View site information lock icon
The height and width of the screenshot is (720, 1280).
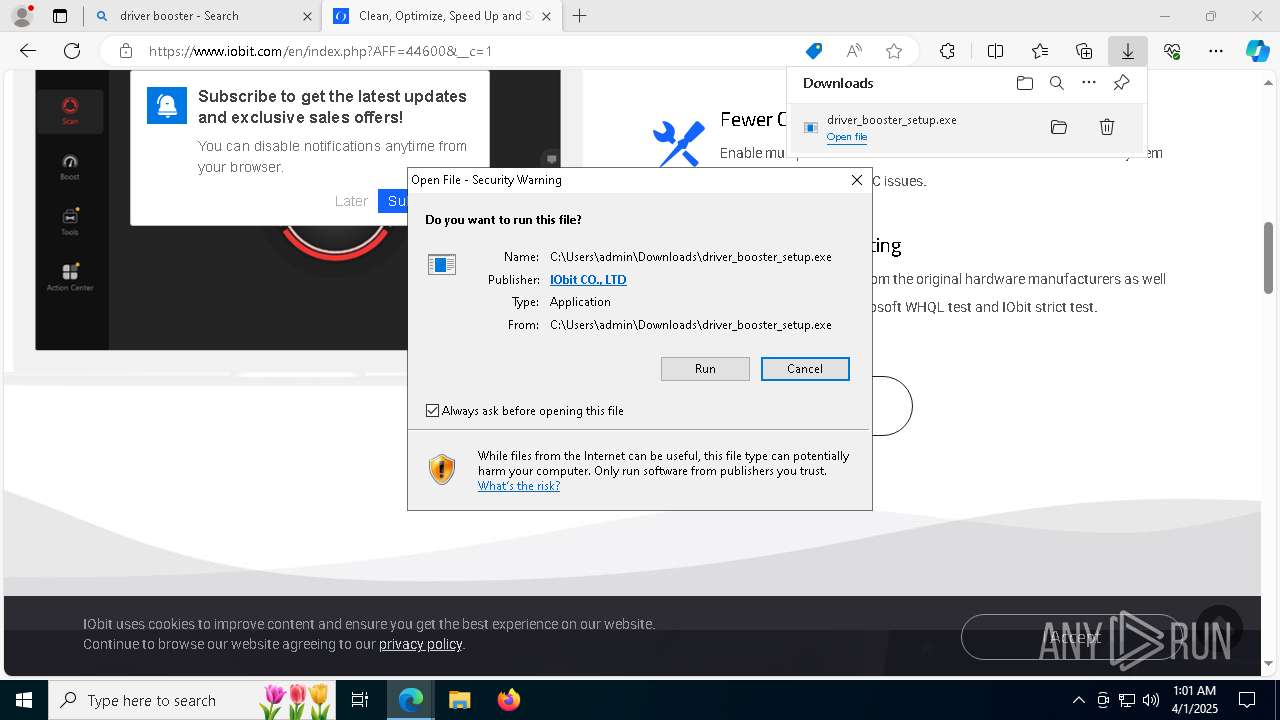pyautogui.click(x=125, y=51)
